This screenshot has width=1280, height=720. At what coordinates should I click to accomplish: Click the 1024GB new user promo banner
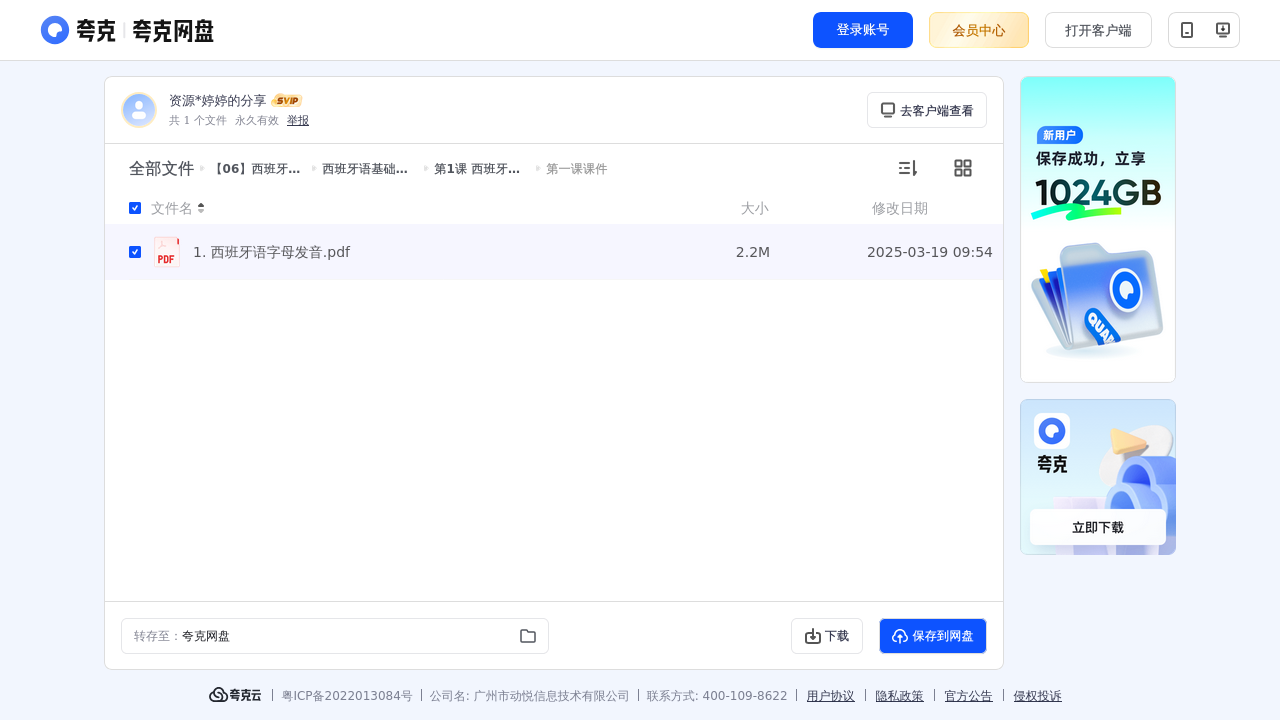1098,229
